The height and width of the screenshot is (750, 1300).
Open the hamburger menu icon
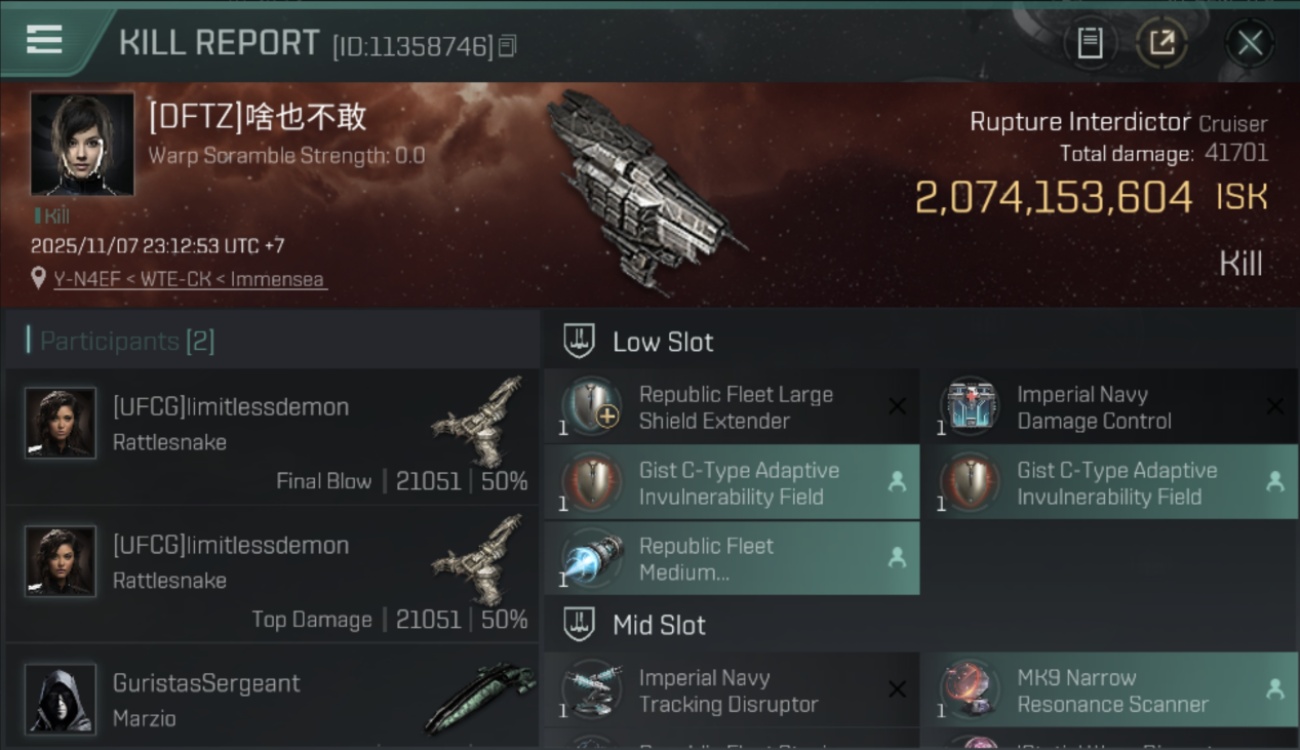pyautogui.click(x=44, y=40)
